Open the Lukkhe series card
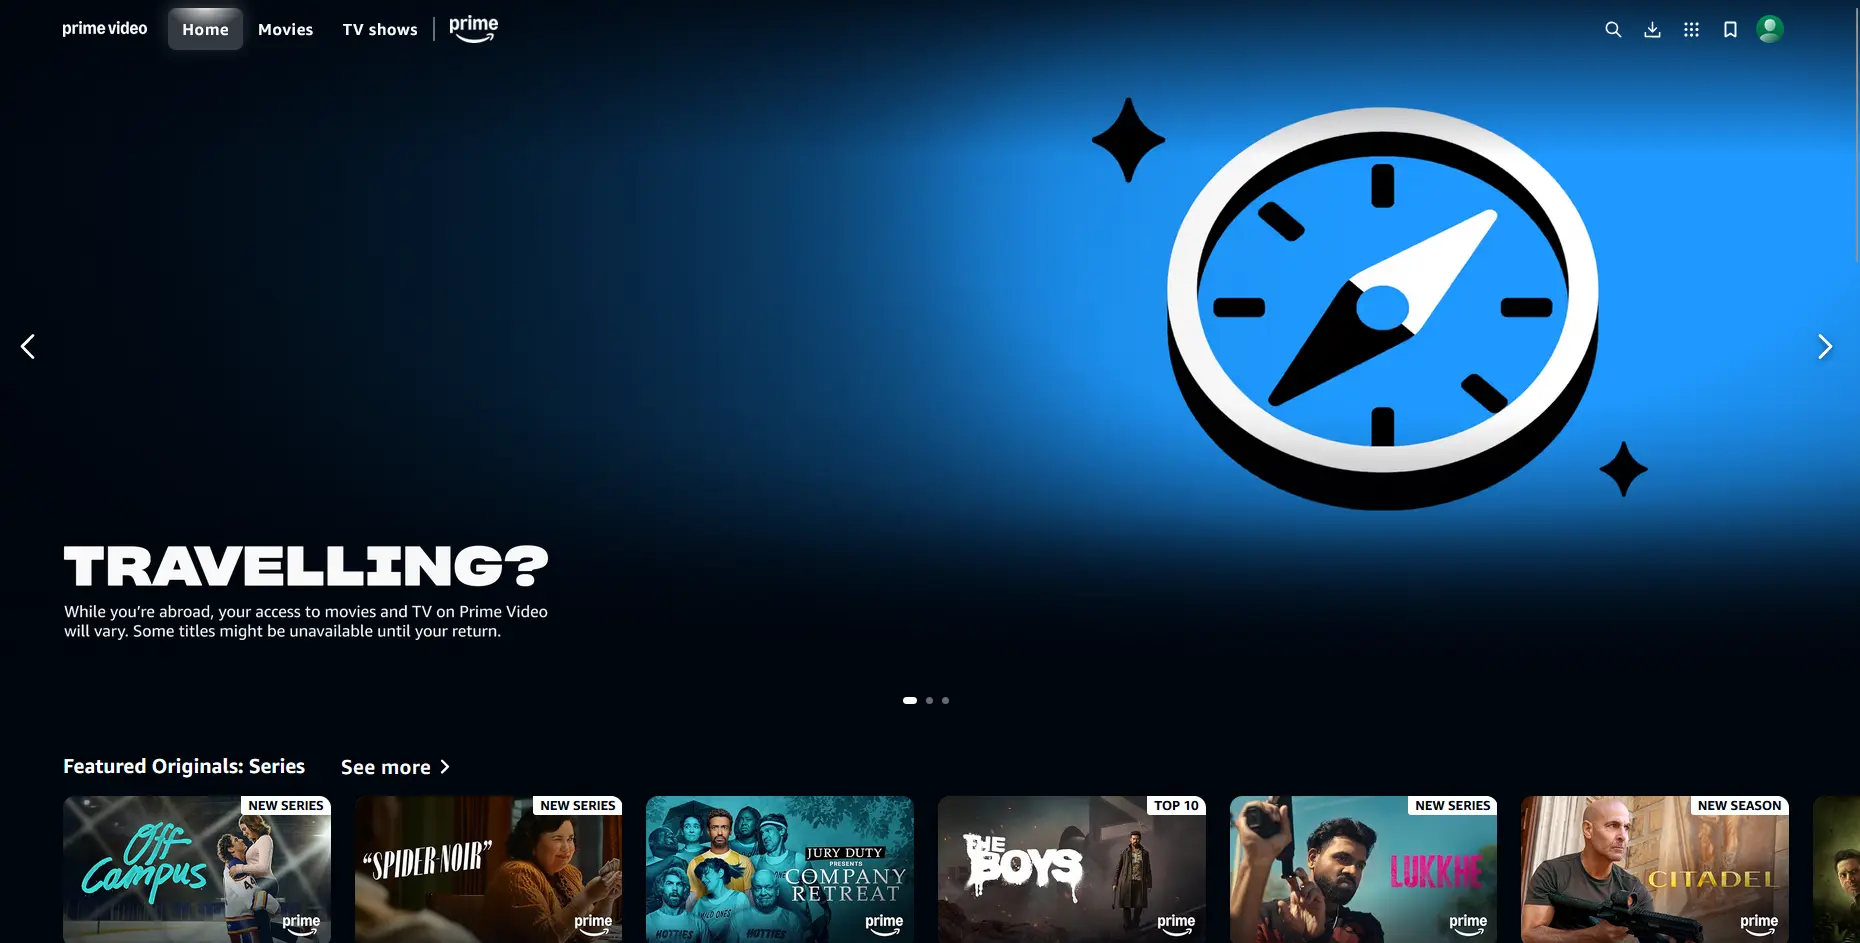 [1363, 869]
